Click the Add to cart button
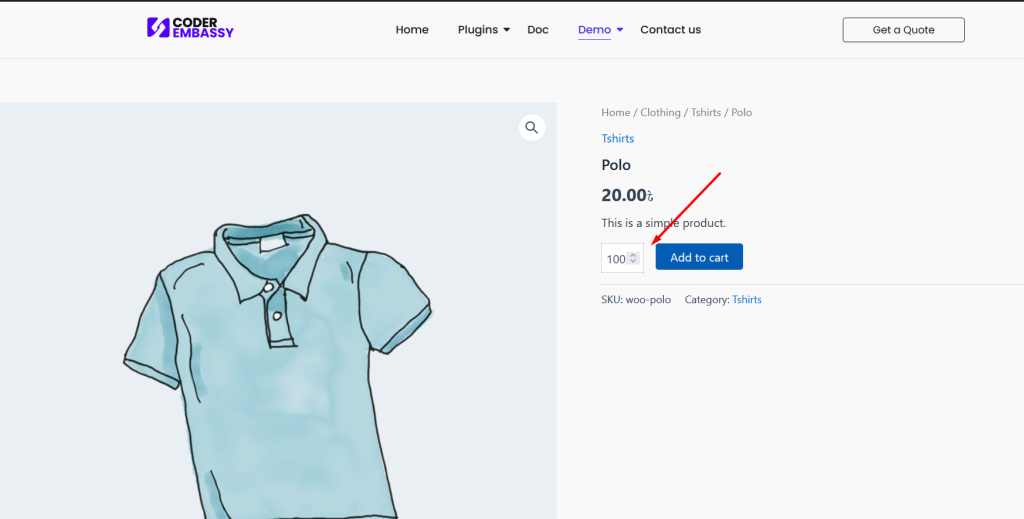 [699, 257]
